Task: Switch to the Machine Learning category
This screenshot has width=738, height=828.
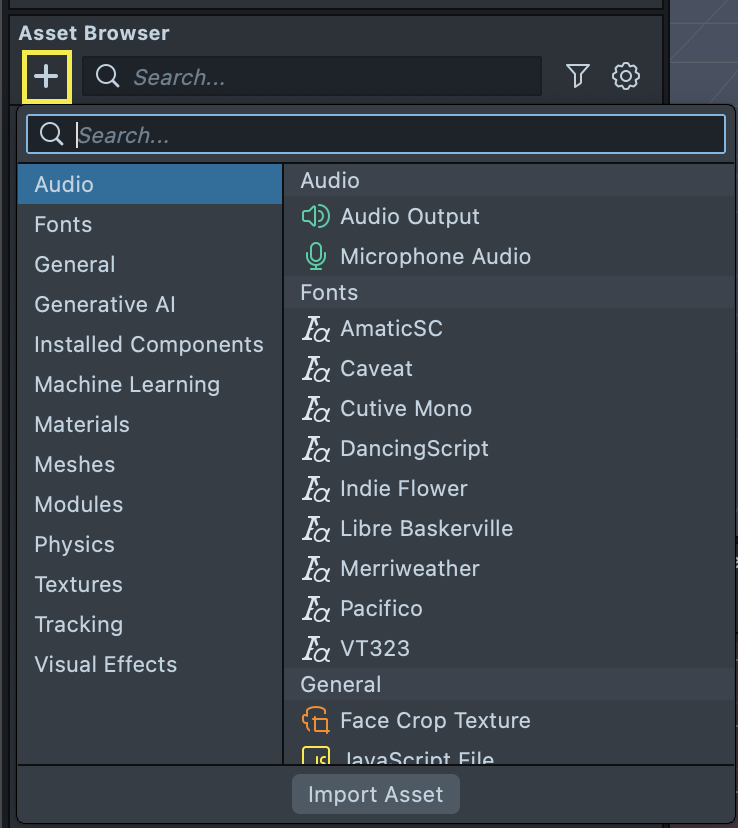Action: (x=127, y=385)
